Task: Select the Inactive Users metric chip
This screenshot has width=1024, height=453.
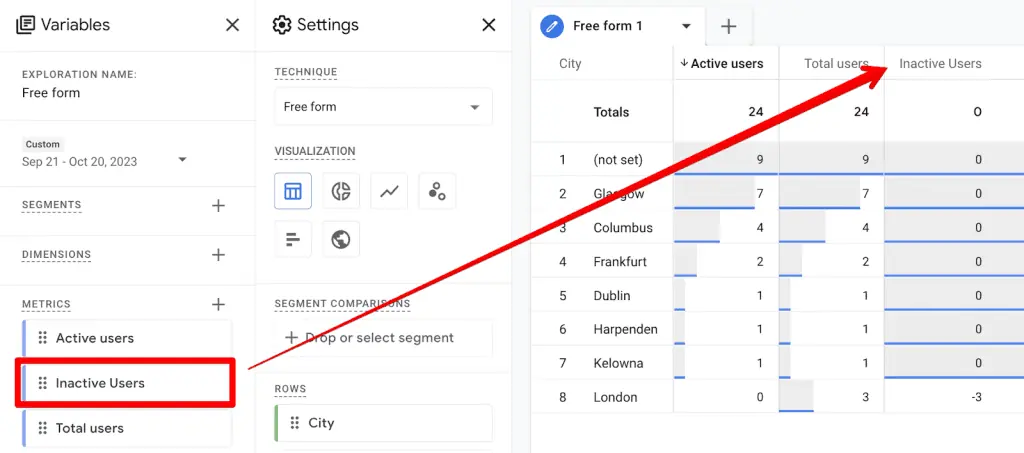Action: (127, 383)
